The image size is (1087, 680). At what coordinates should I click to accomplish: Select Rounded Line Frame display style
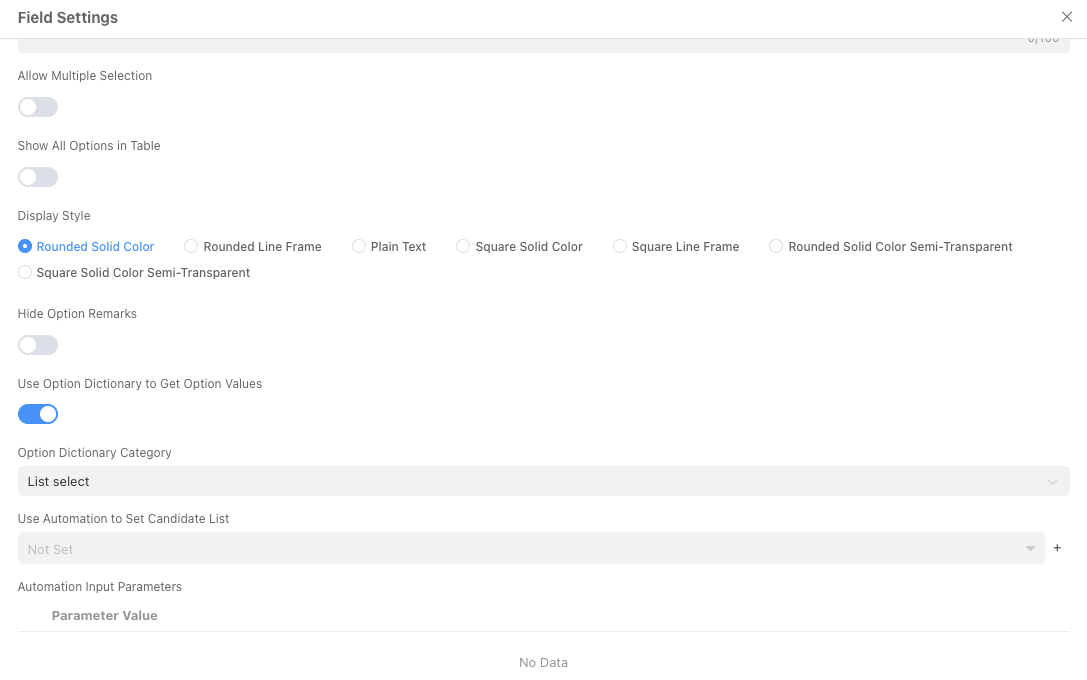(x=190, y=246)
